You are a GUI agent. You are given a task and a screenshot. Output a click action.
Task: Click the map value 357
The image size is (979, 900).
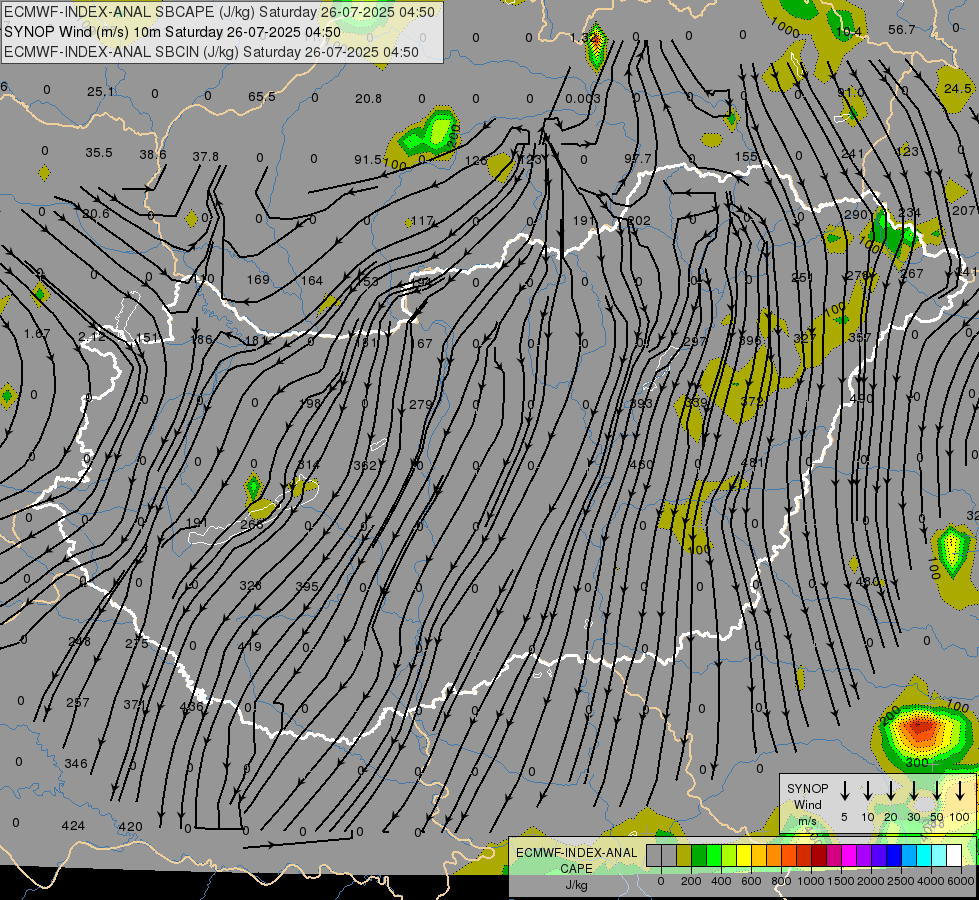point(860,337)
